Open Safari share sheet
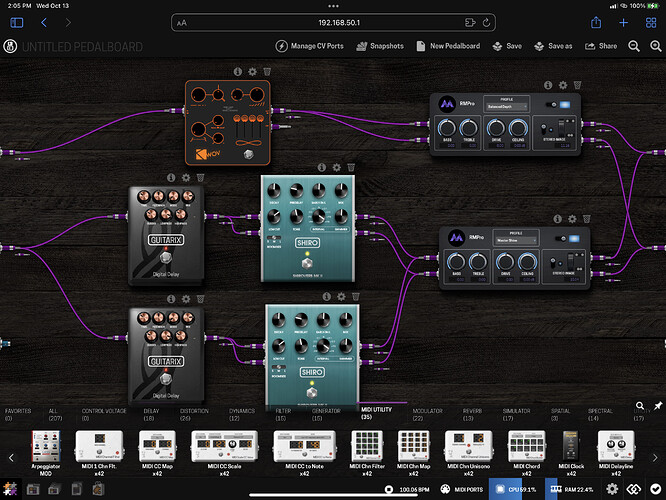Viewport: 666px width, 500px height. coord(596,23)
